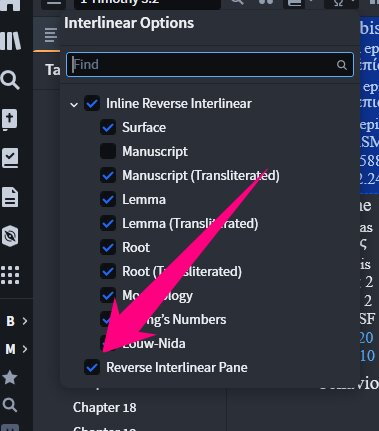Uncheck the Lemma checkbox

108,199
